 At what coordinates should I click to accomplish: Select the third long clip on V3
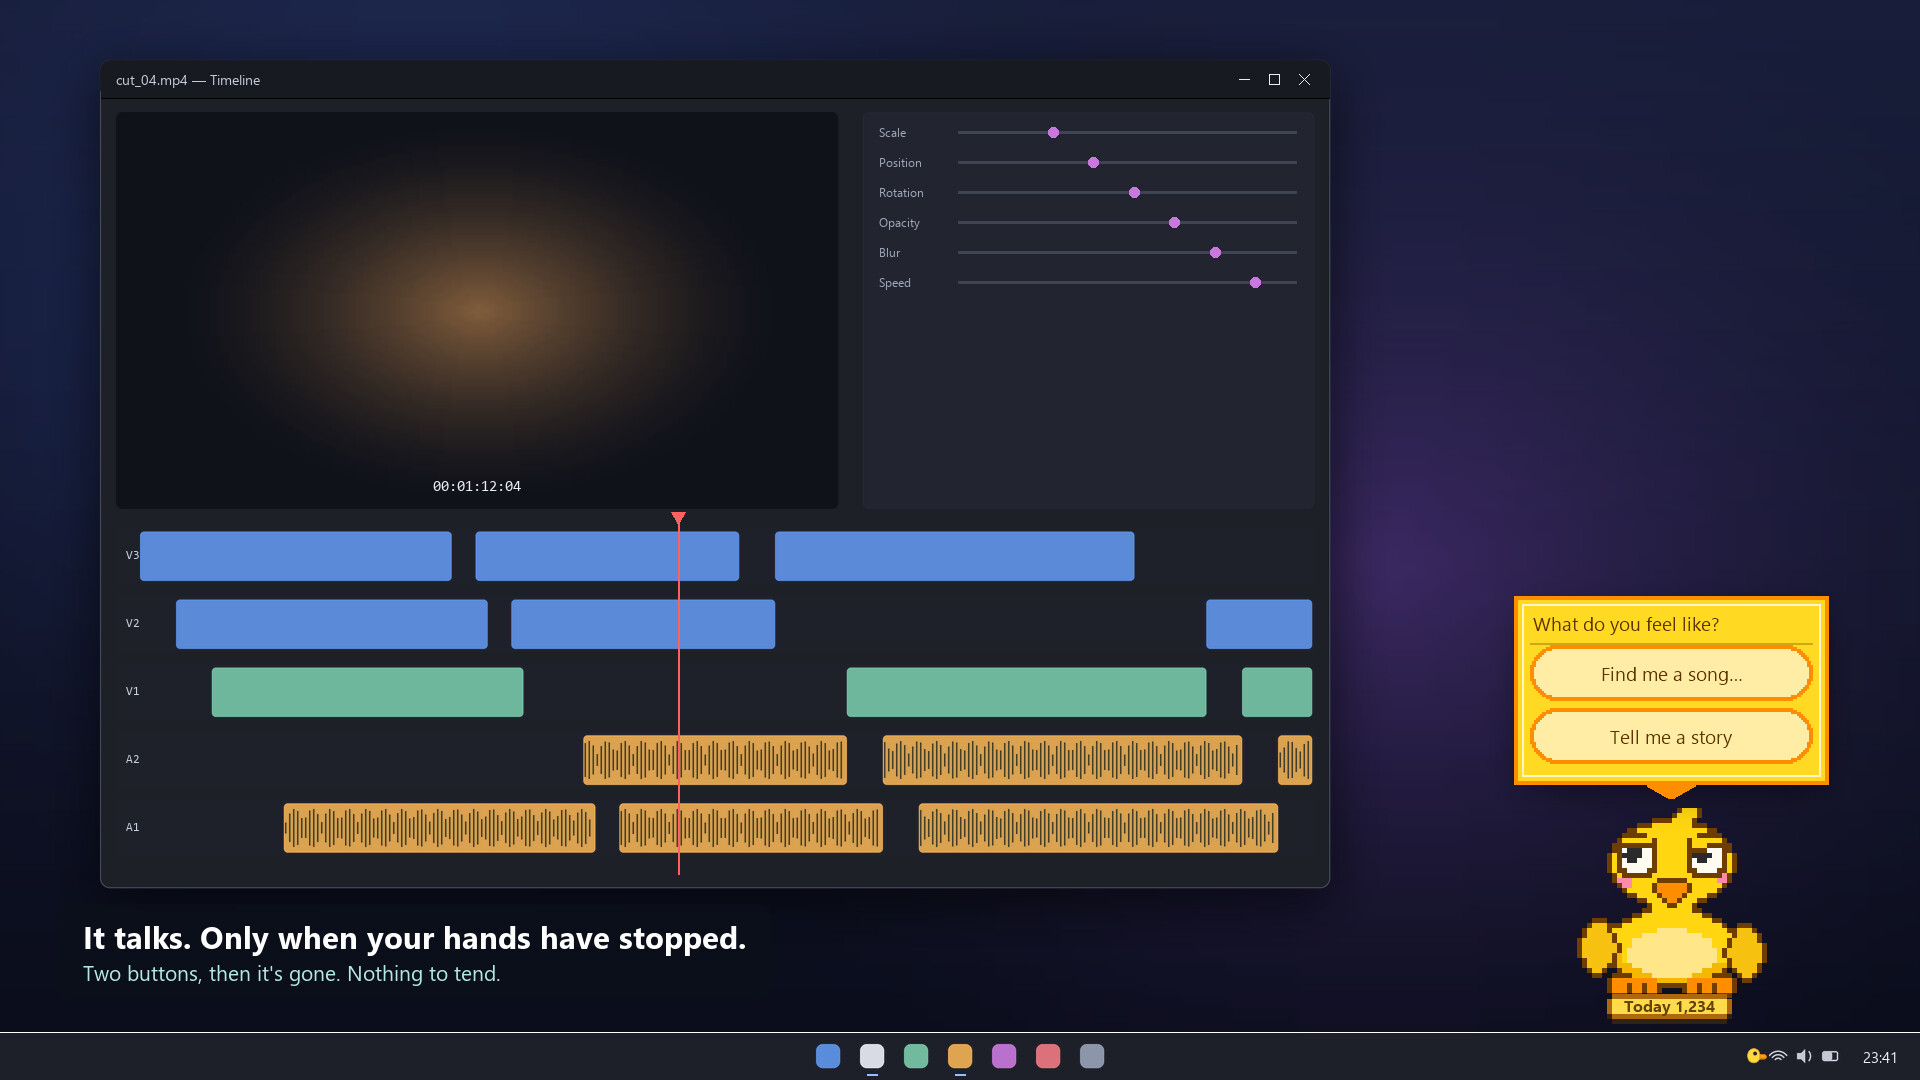tap(954, 556)
